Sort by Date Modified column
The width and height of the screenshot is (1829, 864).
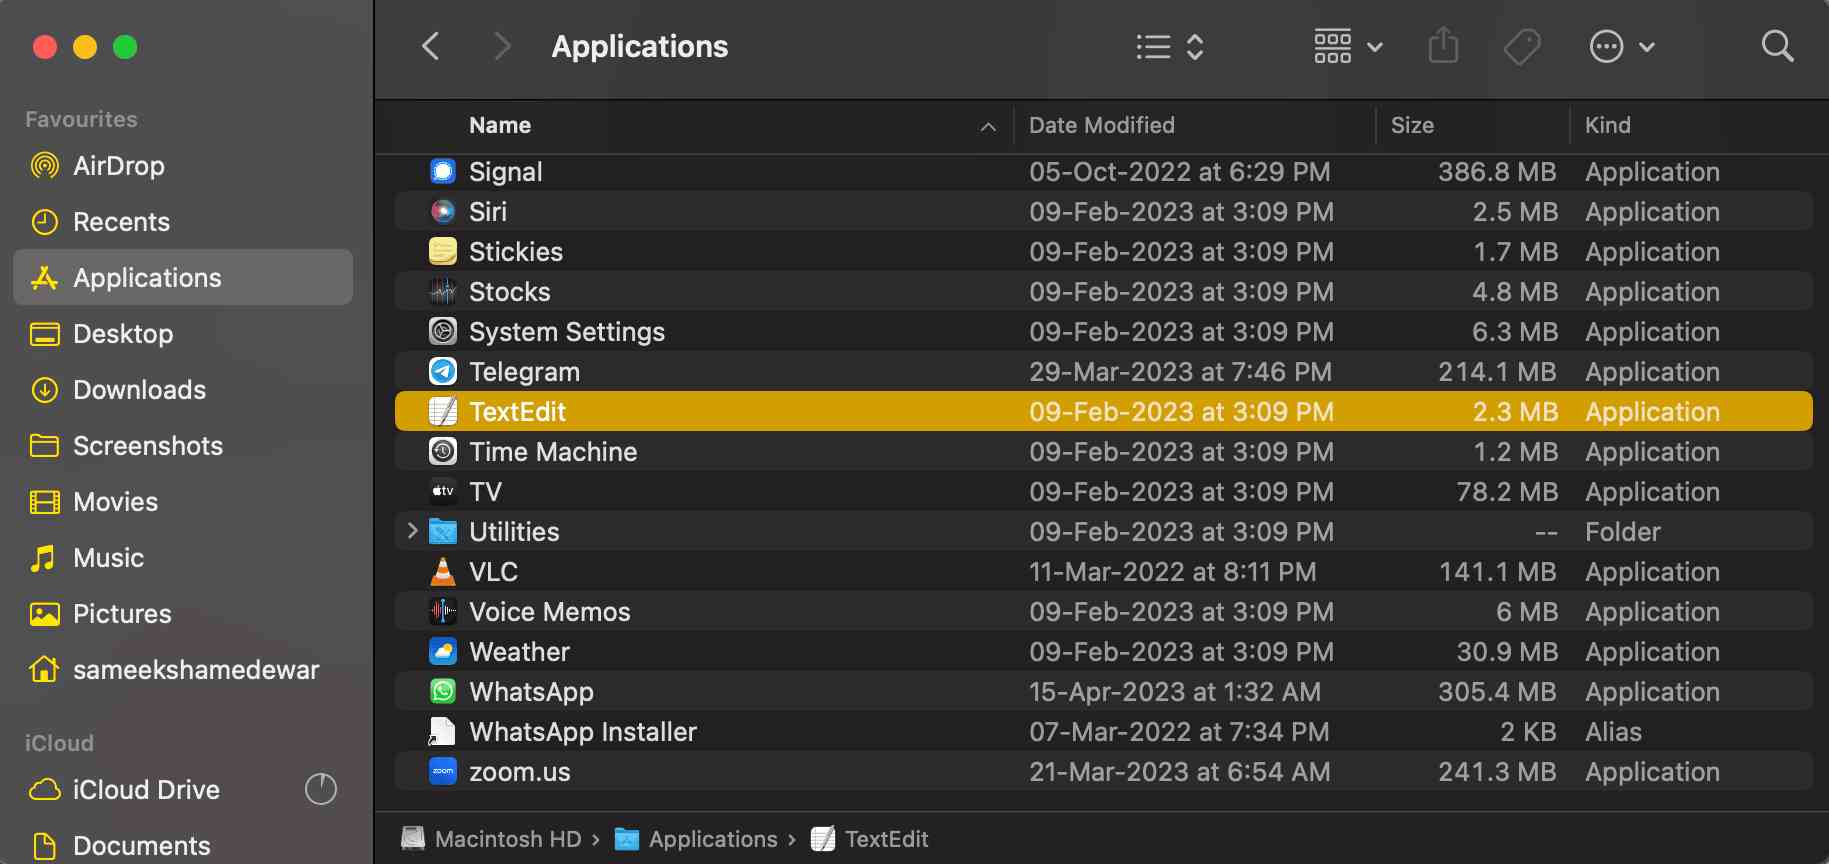[x=1101, y=126]
